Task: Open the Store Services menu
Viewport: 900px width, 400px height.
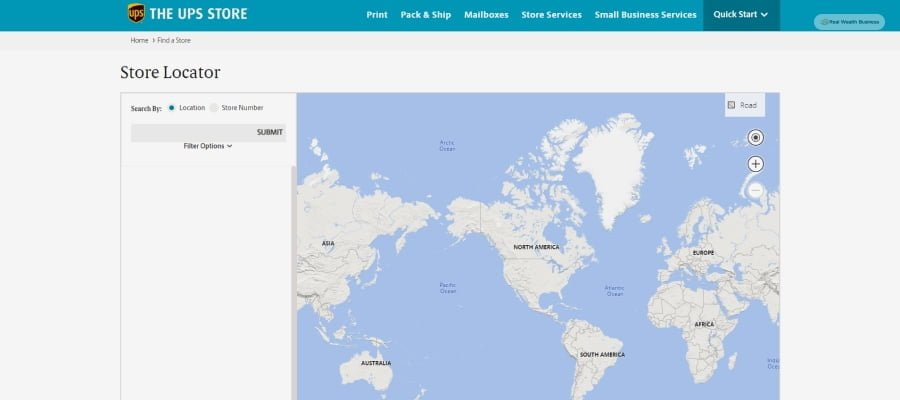Action: pyautogui.click(x=552, y=15)
